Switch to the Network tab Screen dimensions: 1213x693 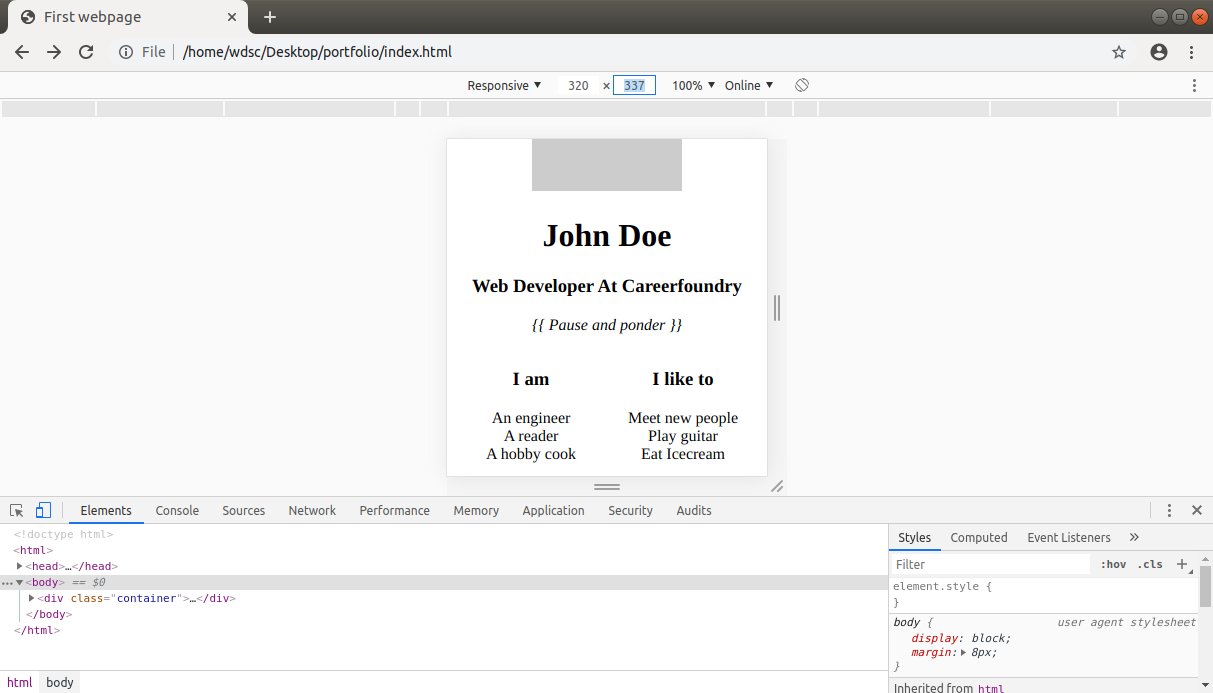point(312,510)
